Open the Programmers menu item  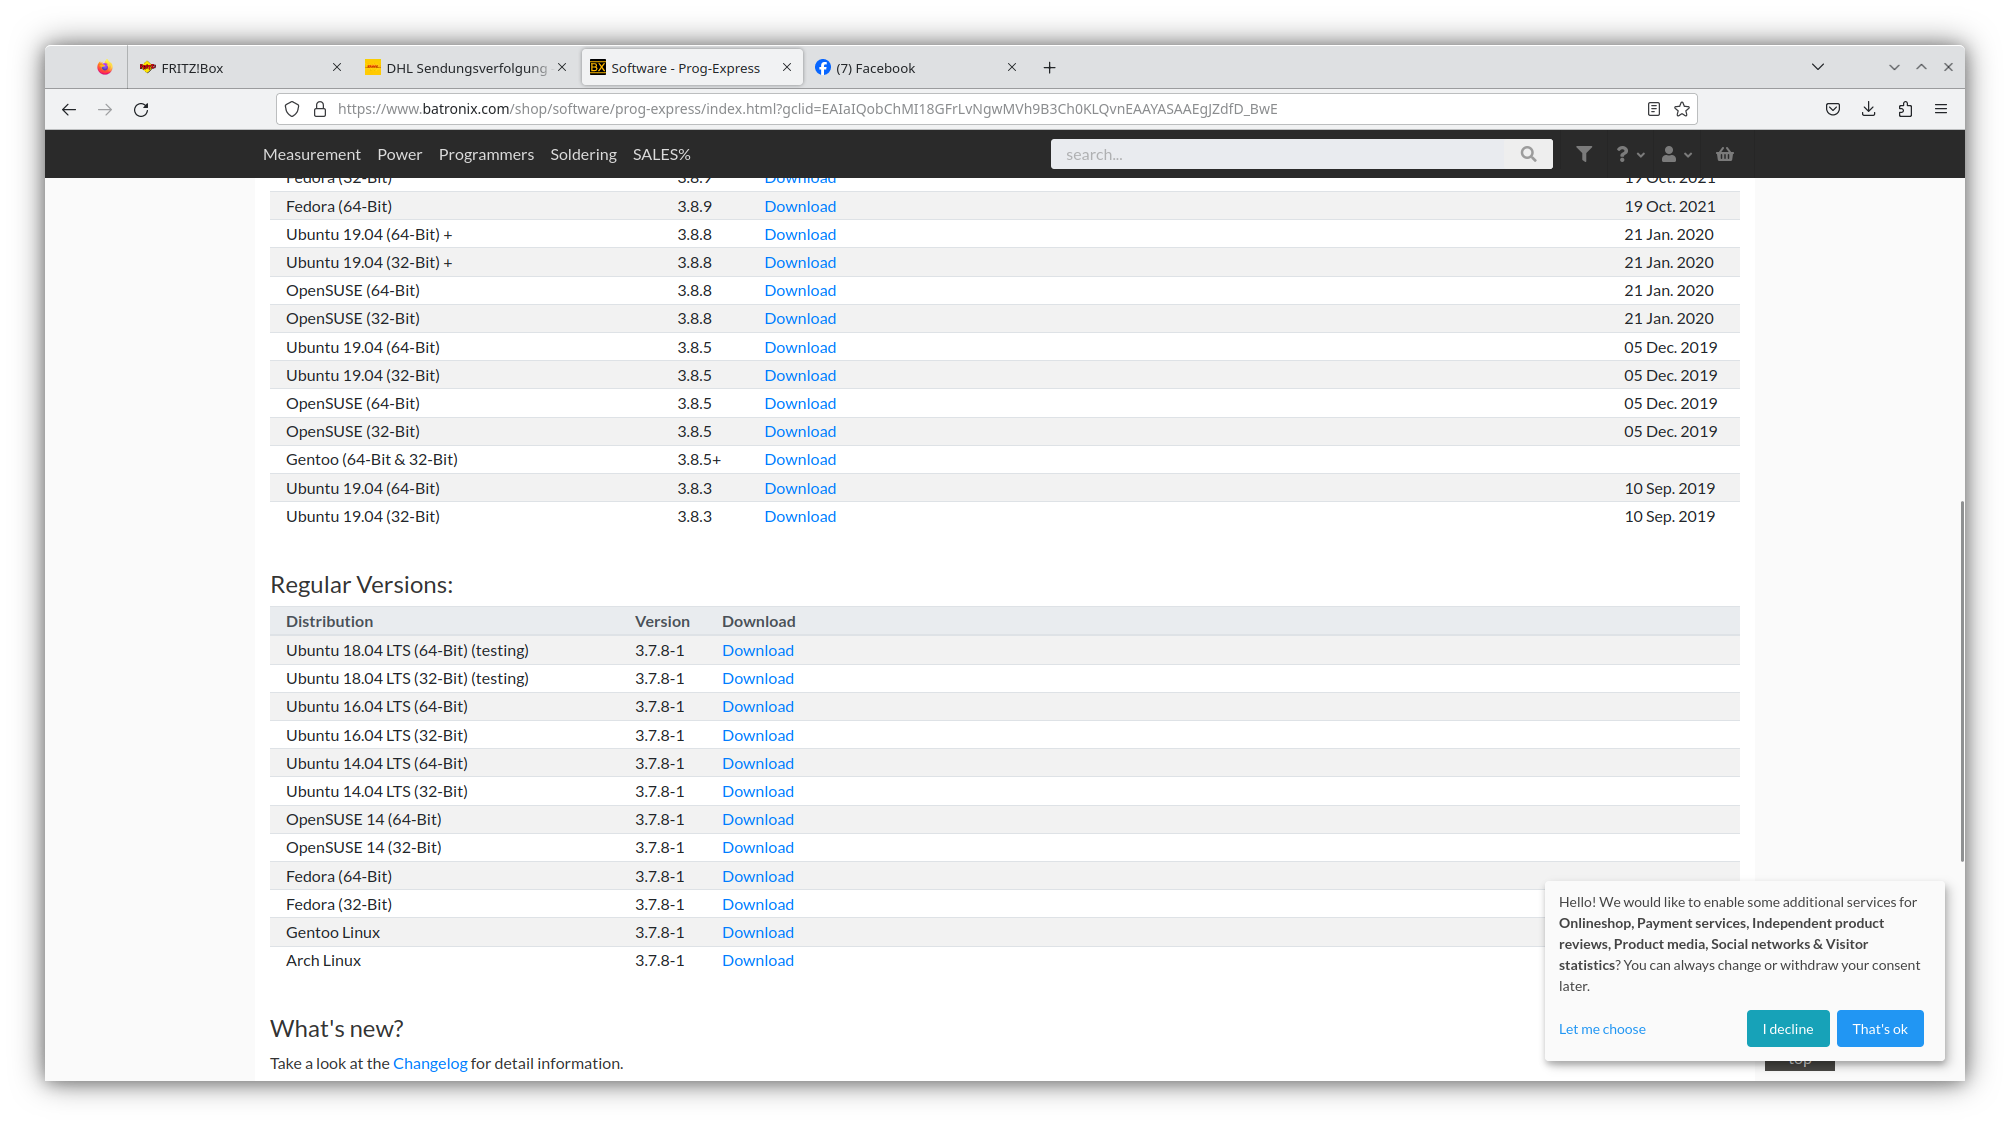click(486, 154)
